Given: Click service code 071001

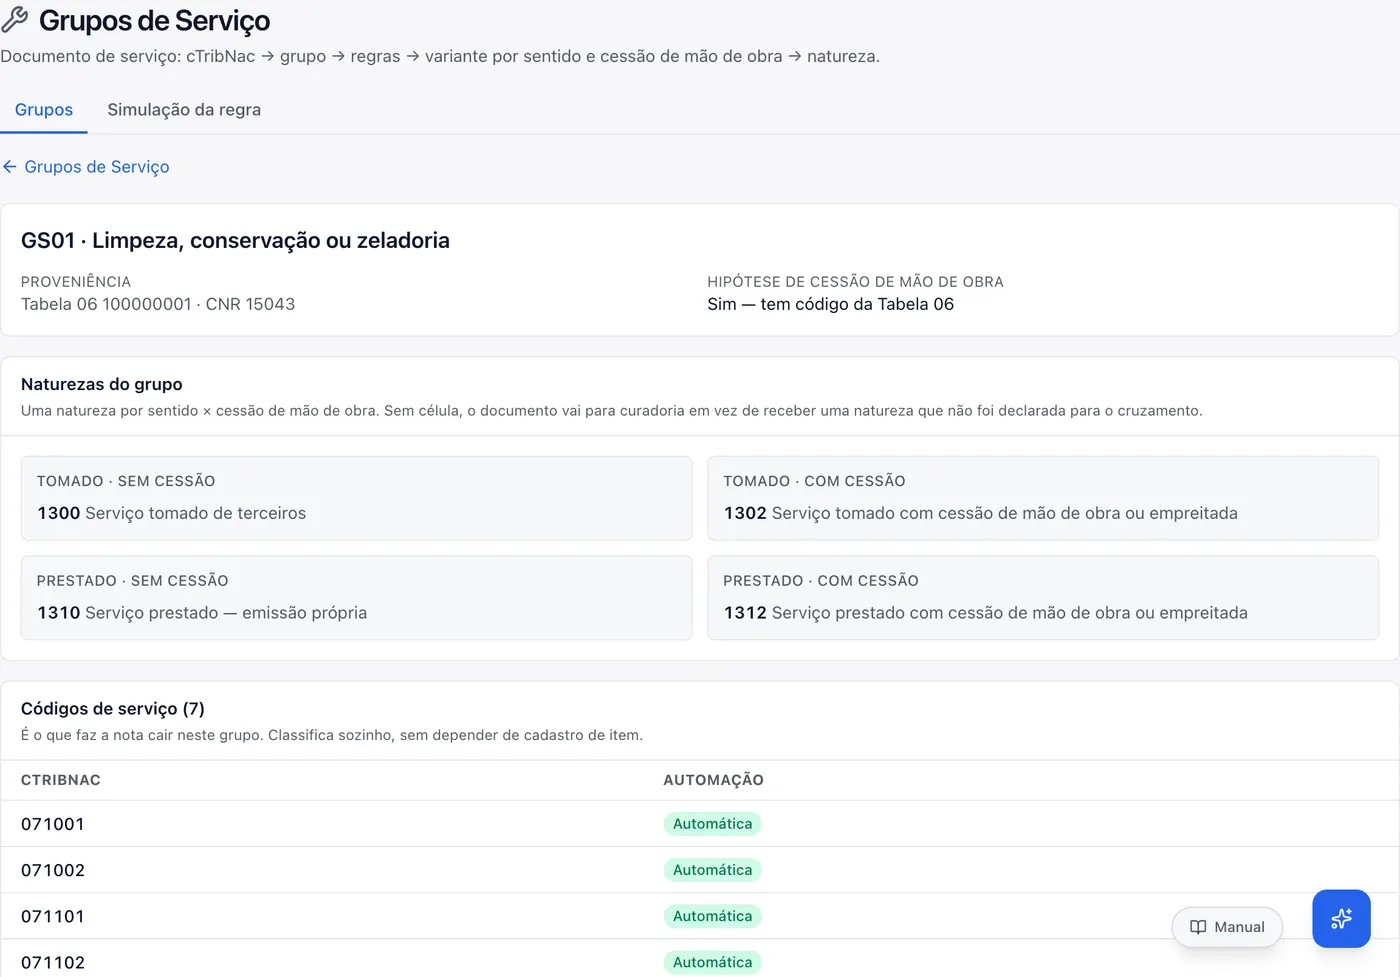Looking at the screenshot, I should click(53, 824).
